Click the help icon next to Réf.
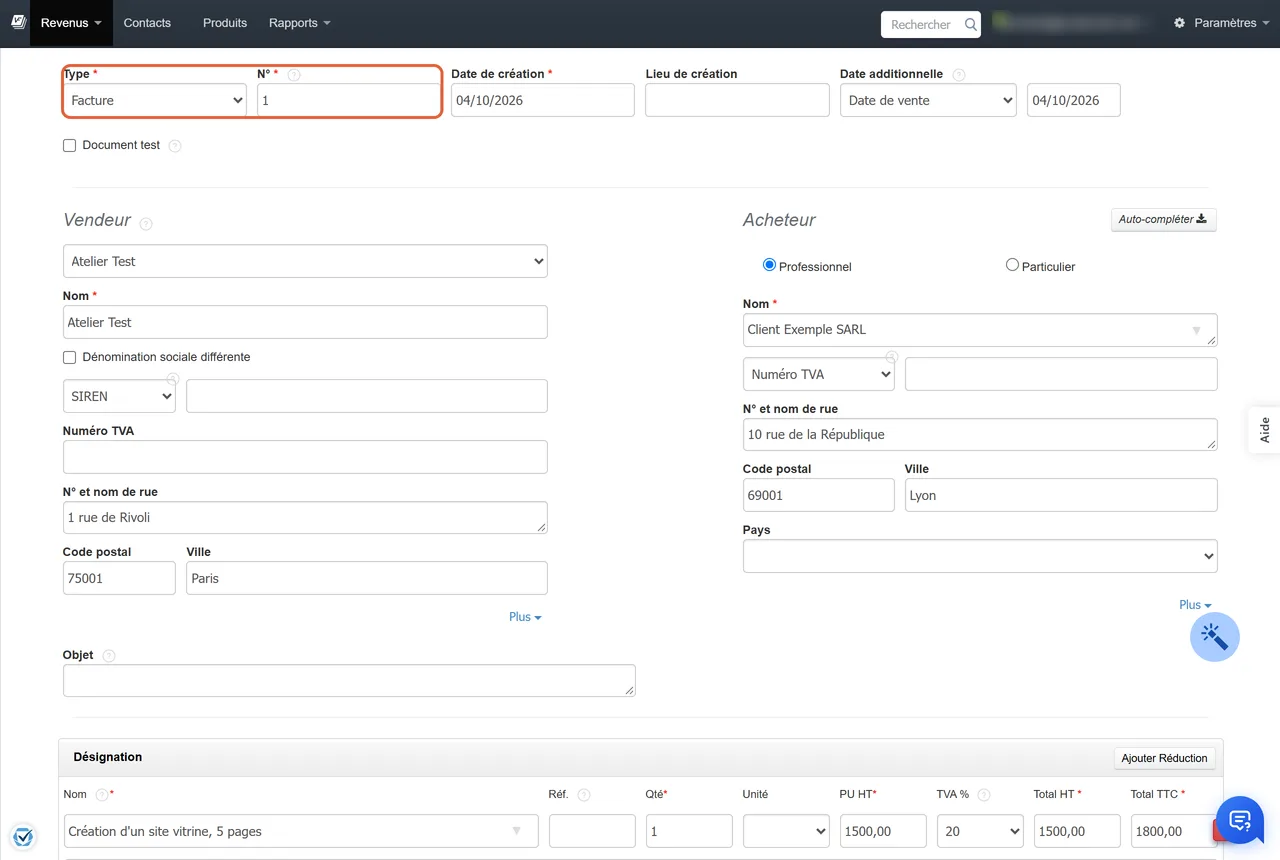This screenshot has height=860, width=1280. [x=584, y=795]
